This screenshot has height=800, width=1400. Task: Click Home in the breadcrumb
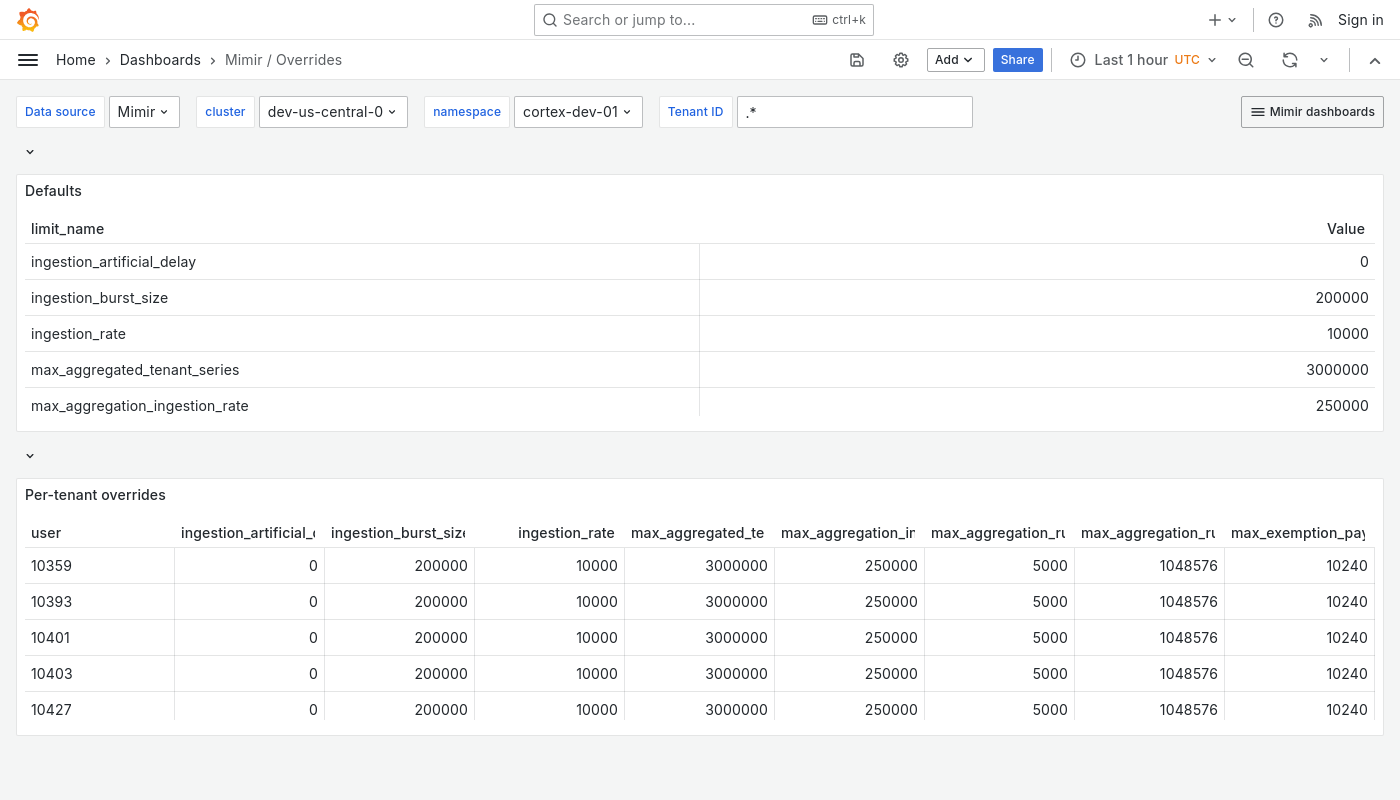(75, 60)
